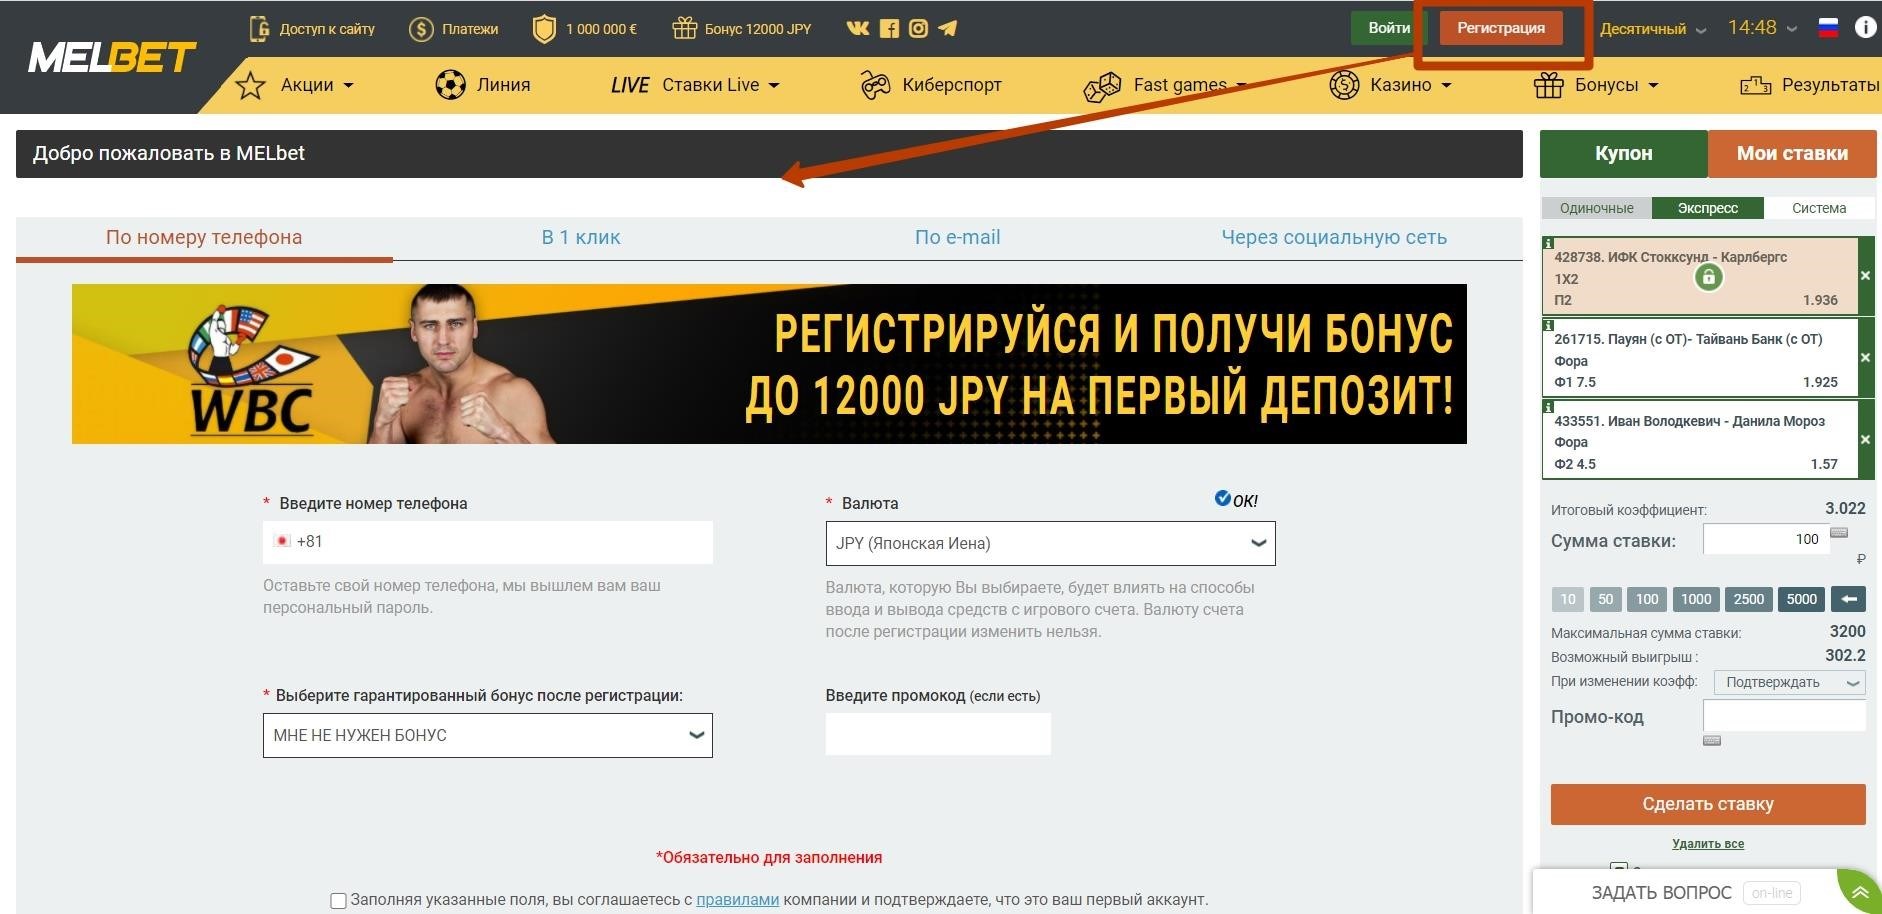Set stake with the 5000 quick button
Screen dimensions: 1882x914
click(1801, 599)
